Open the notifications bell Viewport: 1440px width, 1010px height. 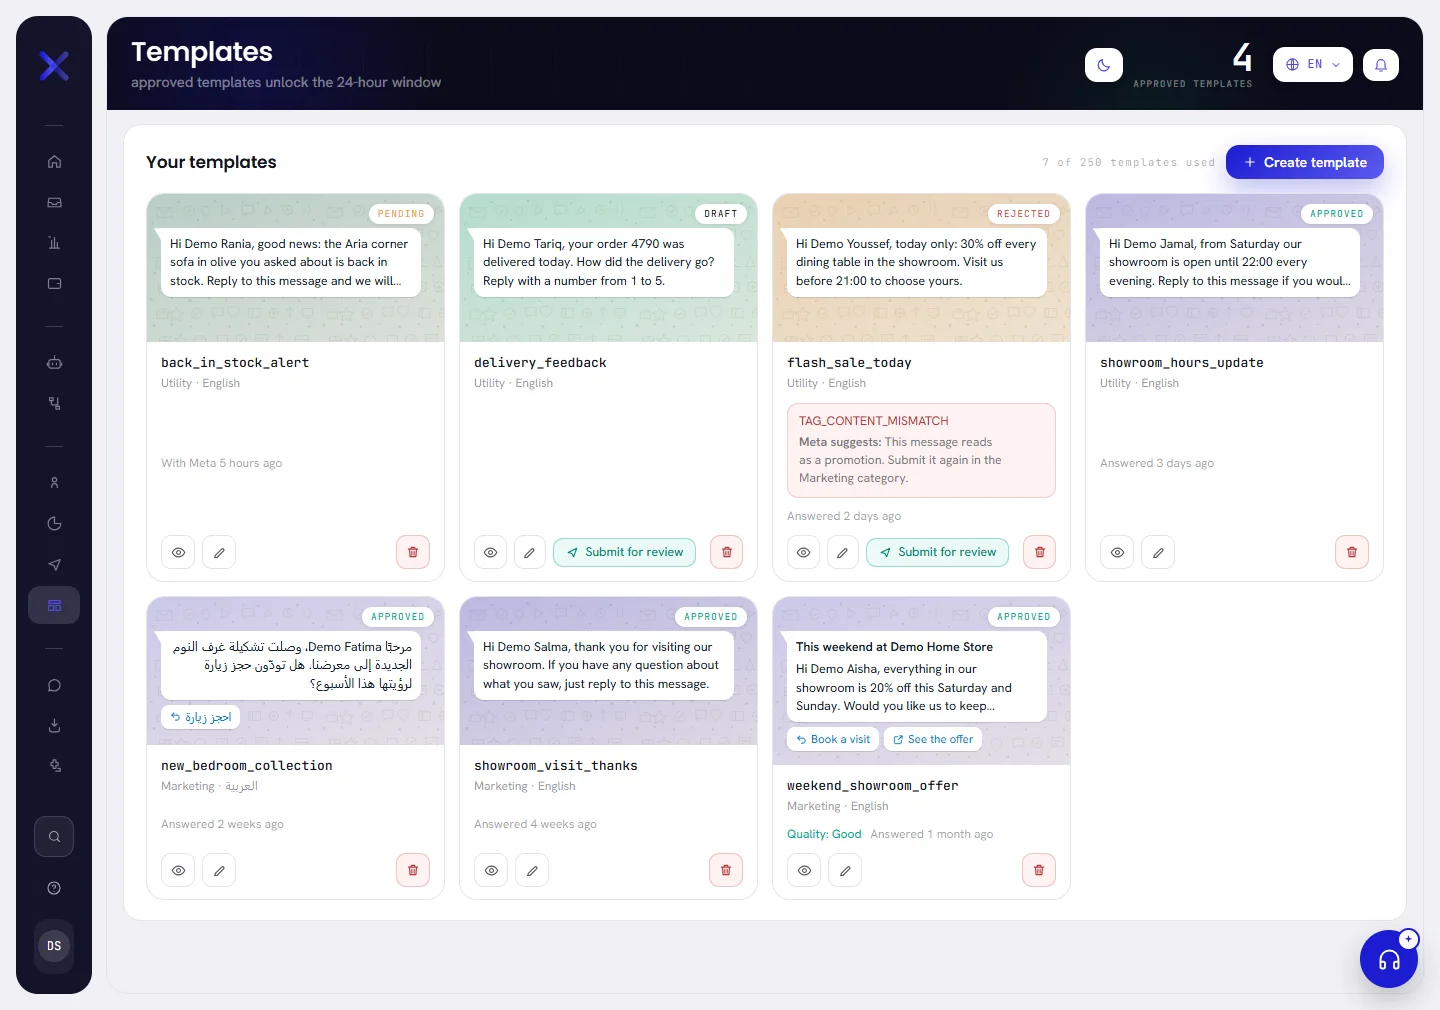click(1381, 65)
